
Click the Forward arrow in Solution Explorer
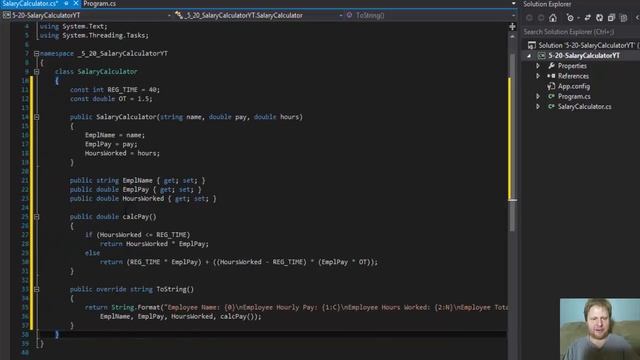tap(541, 18)
